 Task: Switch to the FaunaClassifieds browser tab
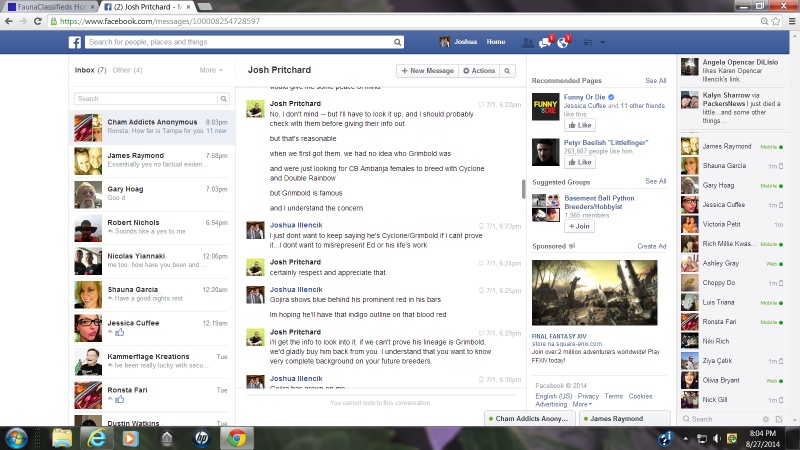click(x=51, y=7)
